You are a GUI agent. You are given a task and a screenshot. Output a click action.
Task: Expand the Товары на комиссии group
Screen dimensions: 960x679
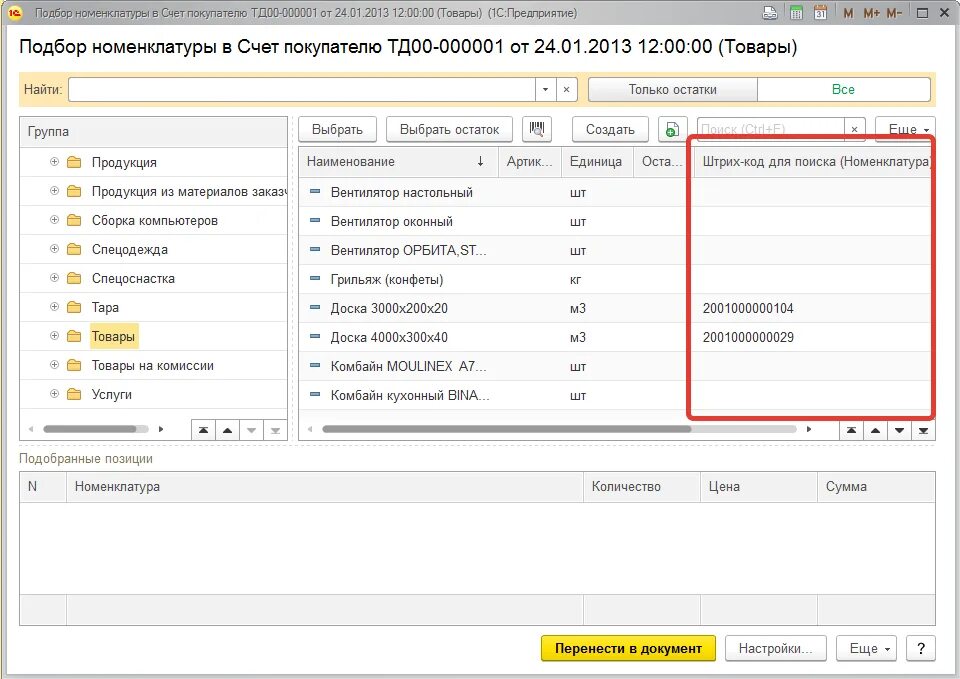[54, 364]
